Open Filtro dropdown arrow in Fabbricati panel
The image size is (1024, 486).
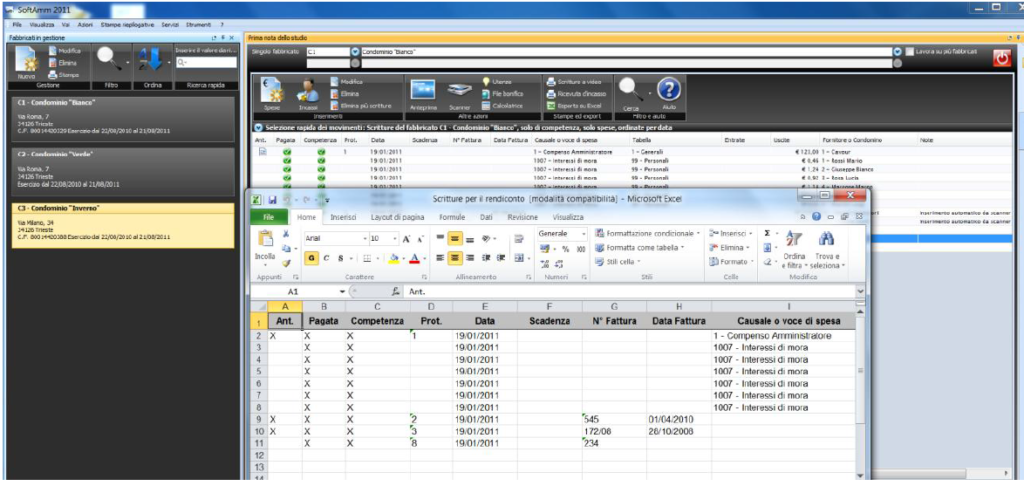click(x=128, y=63)
